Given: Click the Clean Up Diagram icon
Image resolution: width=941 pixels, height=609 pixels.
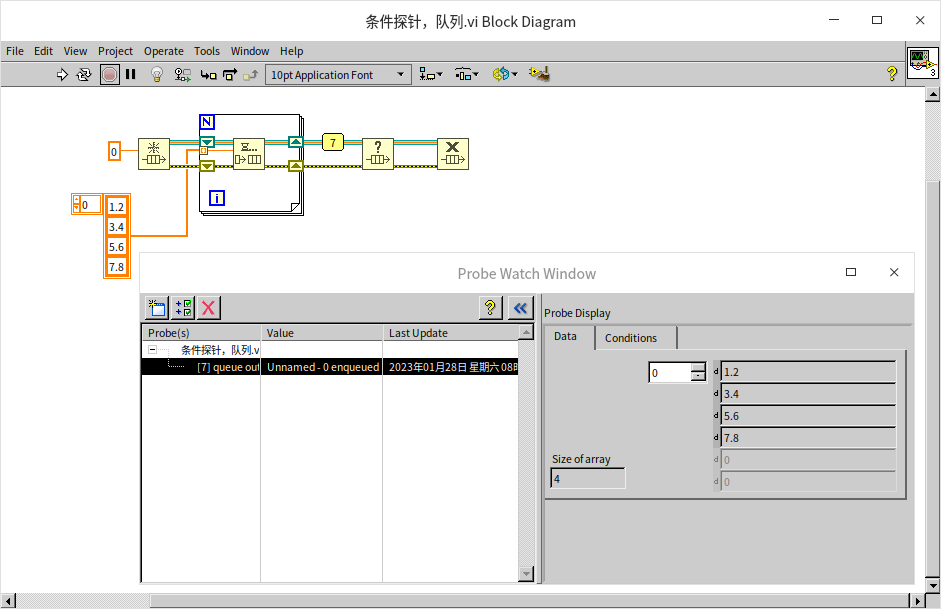Looking at the screenshot, I should point(540,74).
